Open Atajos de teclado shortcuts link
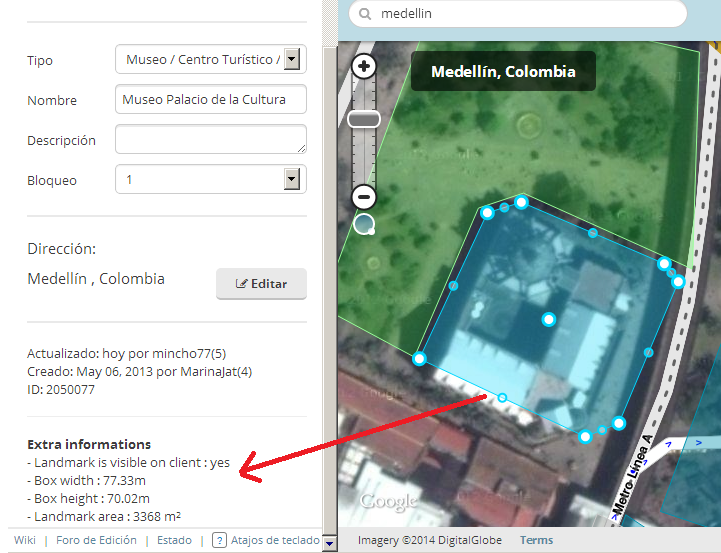Image resolution: width=721 pixels, height=553 pixels. 275,540
